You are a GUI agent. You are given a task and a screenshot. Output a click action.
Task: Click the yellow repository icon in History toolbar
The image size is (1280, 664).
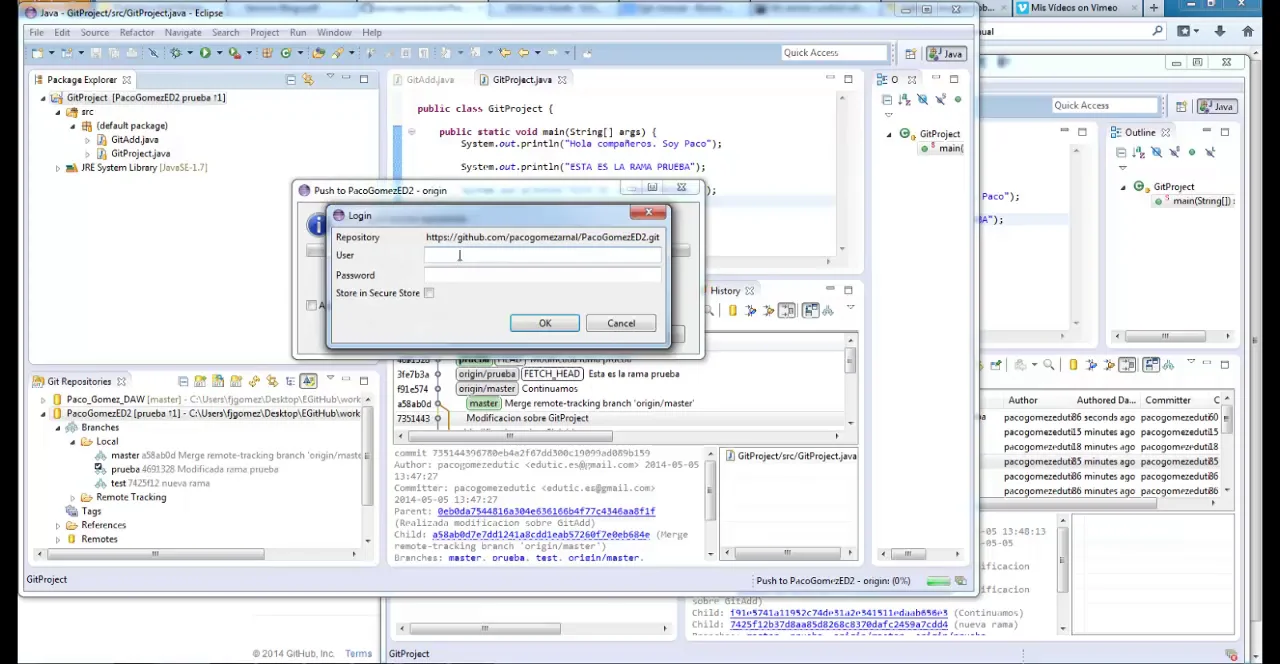733,310
